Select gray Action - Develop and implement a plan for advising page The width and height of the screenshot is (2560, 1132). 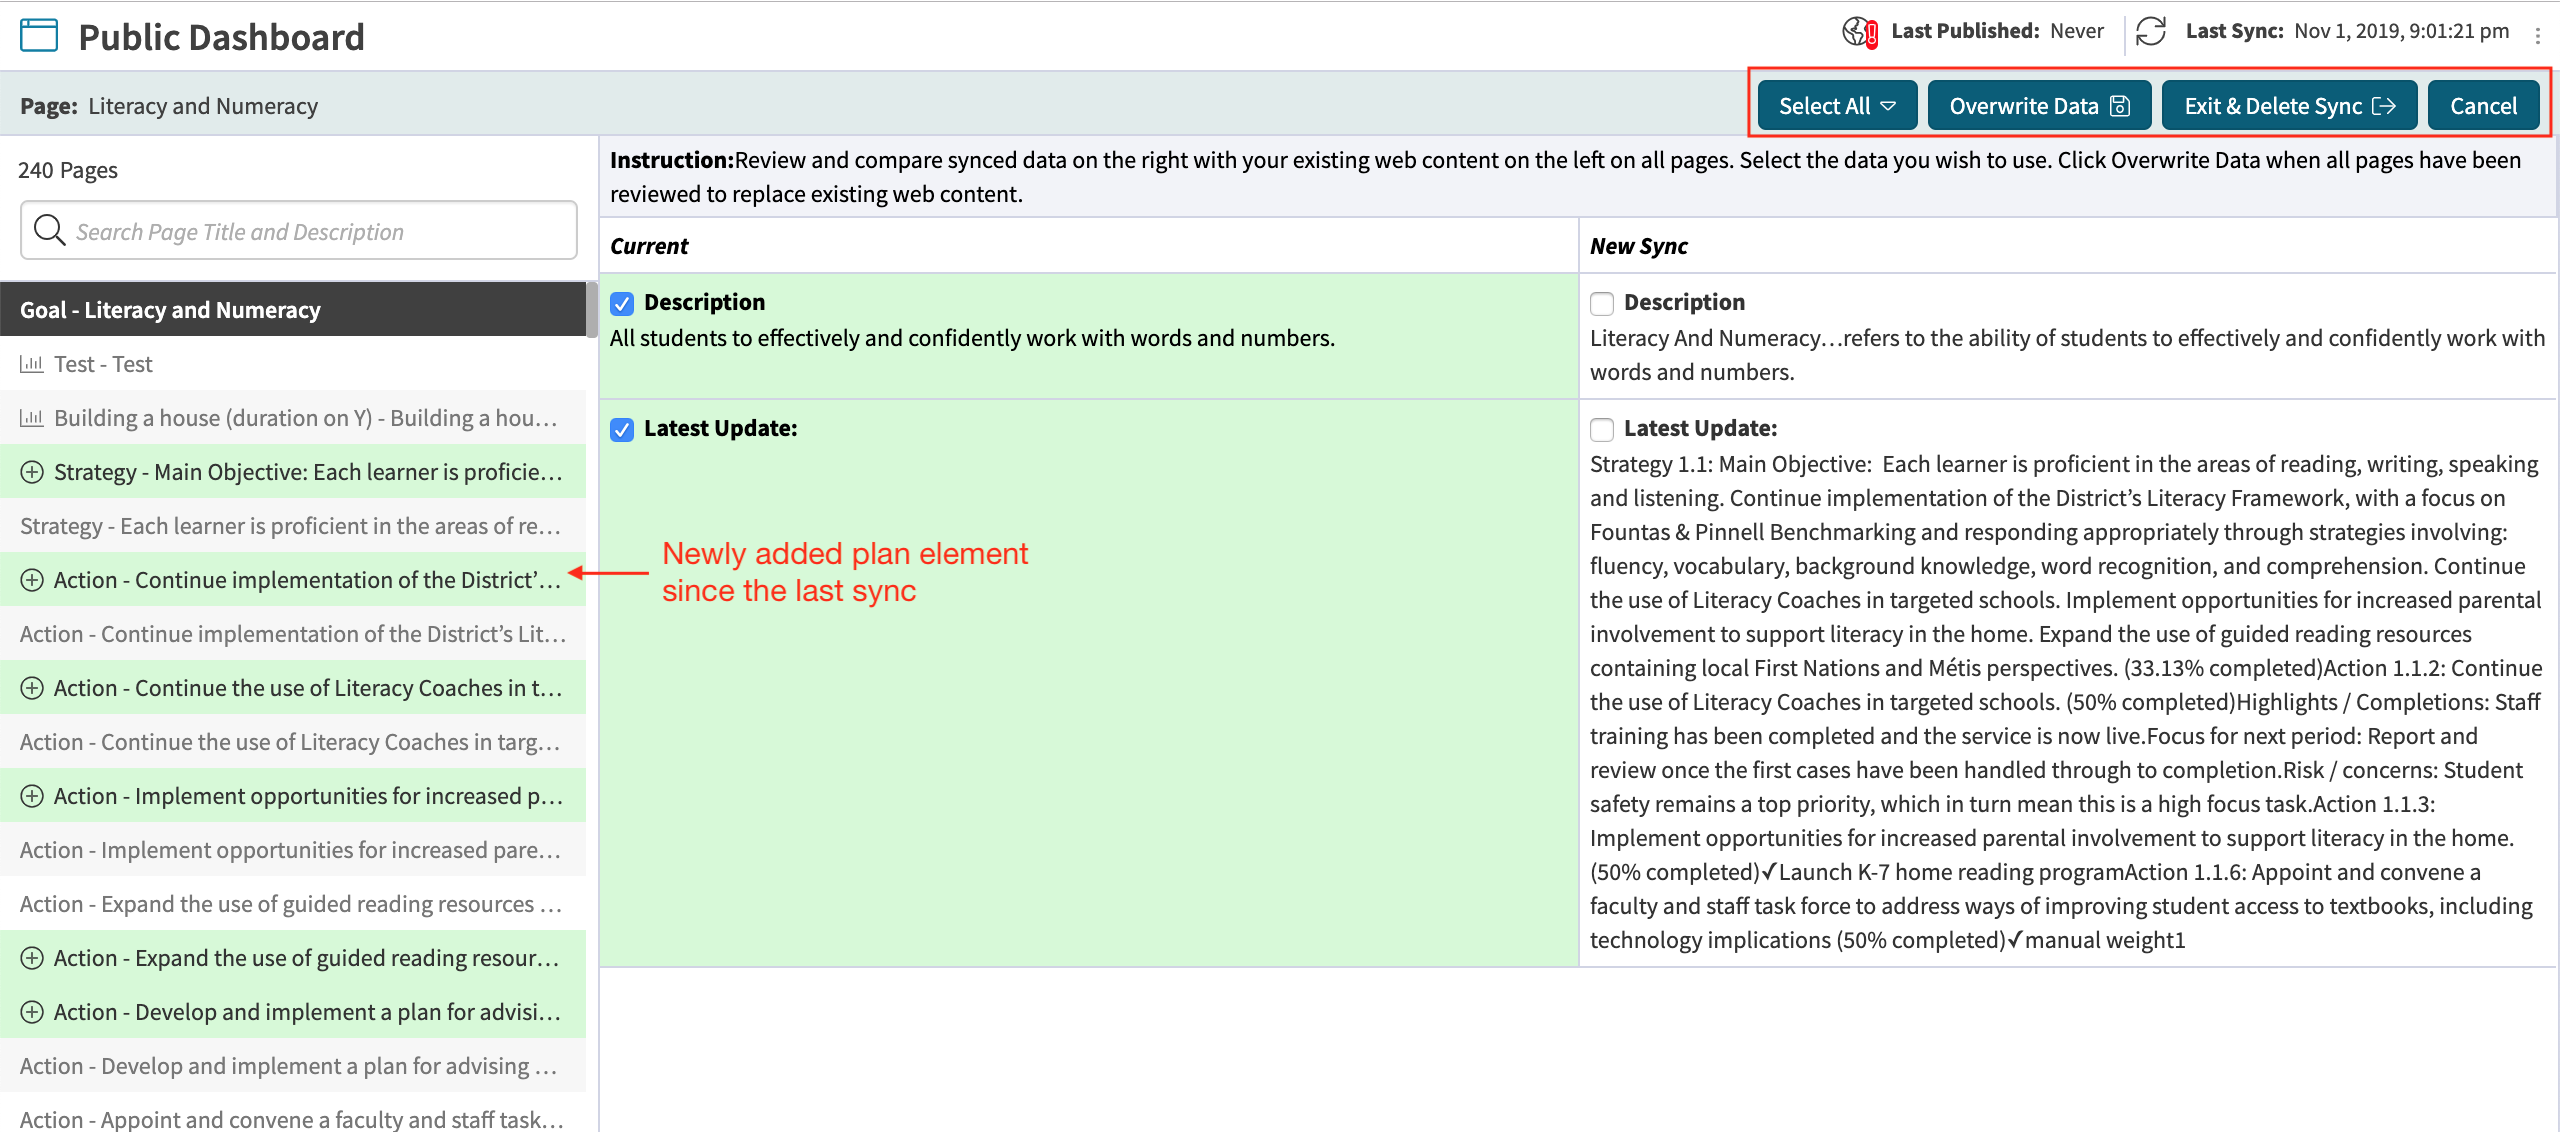pos(293,1066)
